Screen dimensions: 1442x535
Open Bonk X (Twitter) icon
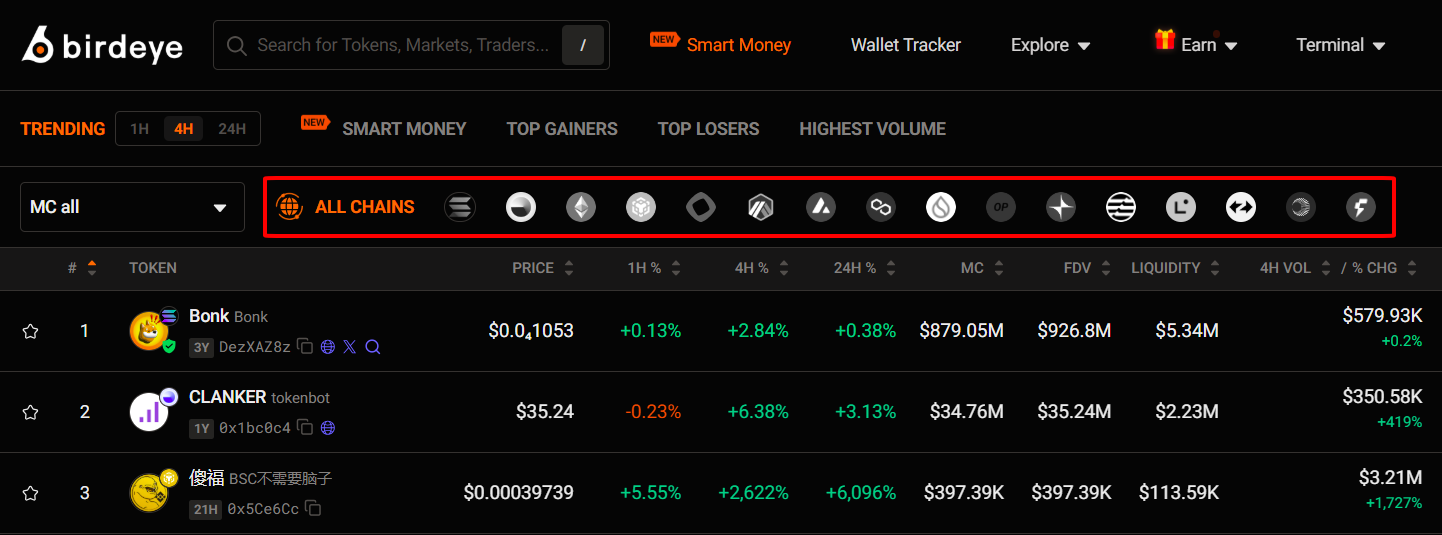350,347
